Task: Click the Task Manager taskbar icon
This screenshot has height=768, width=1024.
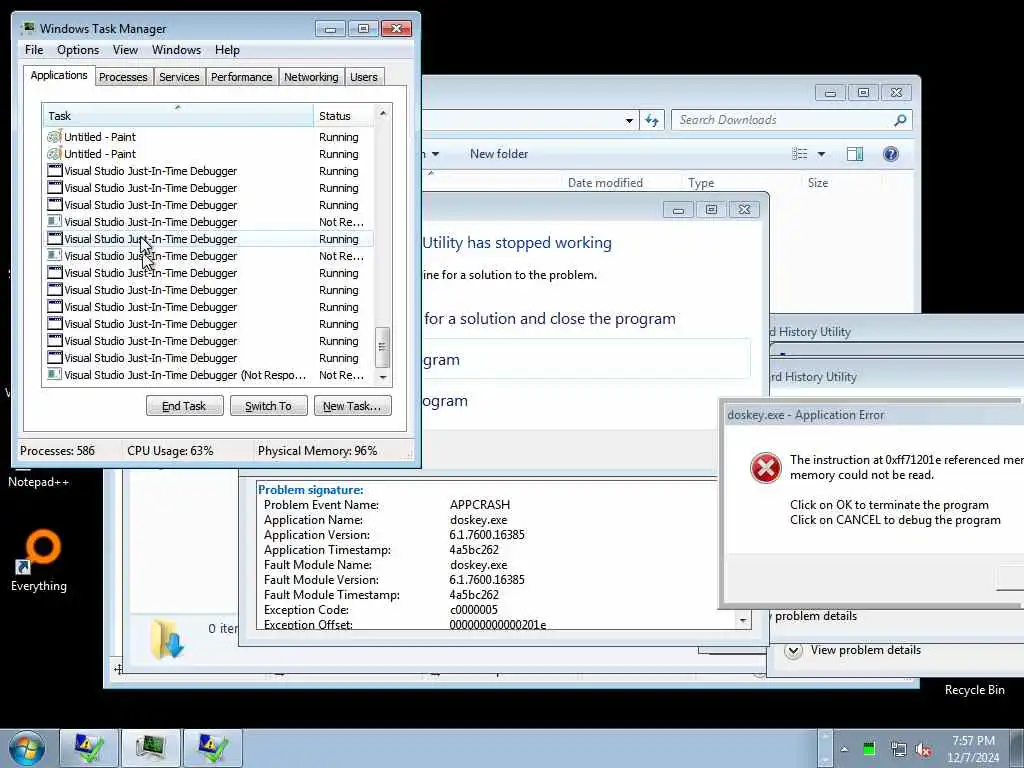Action: click(x=151, y=748)
